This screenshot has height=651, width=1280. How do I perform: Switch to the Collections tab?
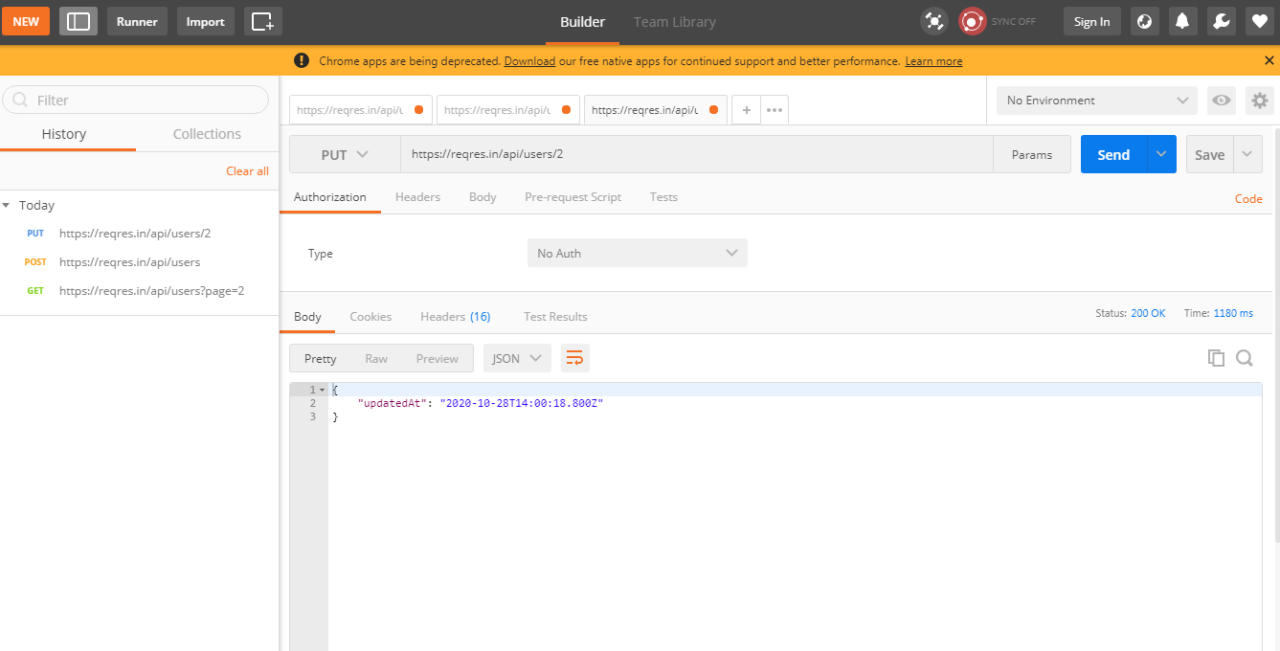point(206,134)
